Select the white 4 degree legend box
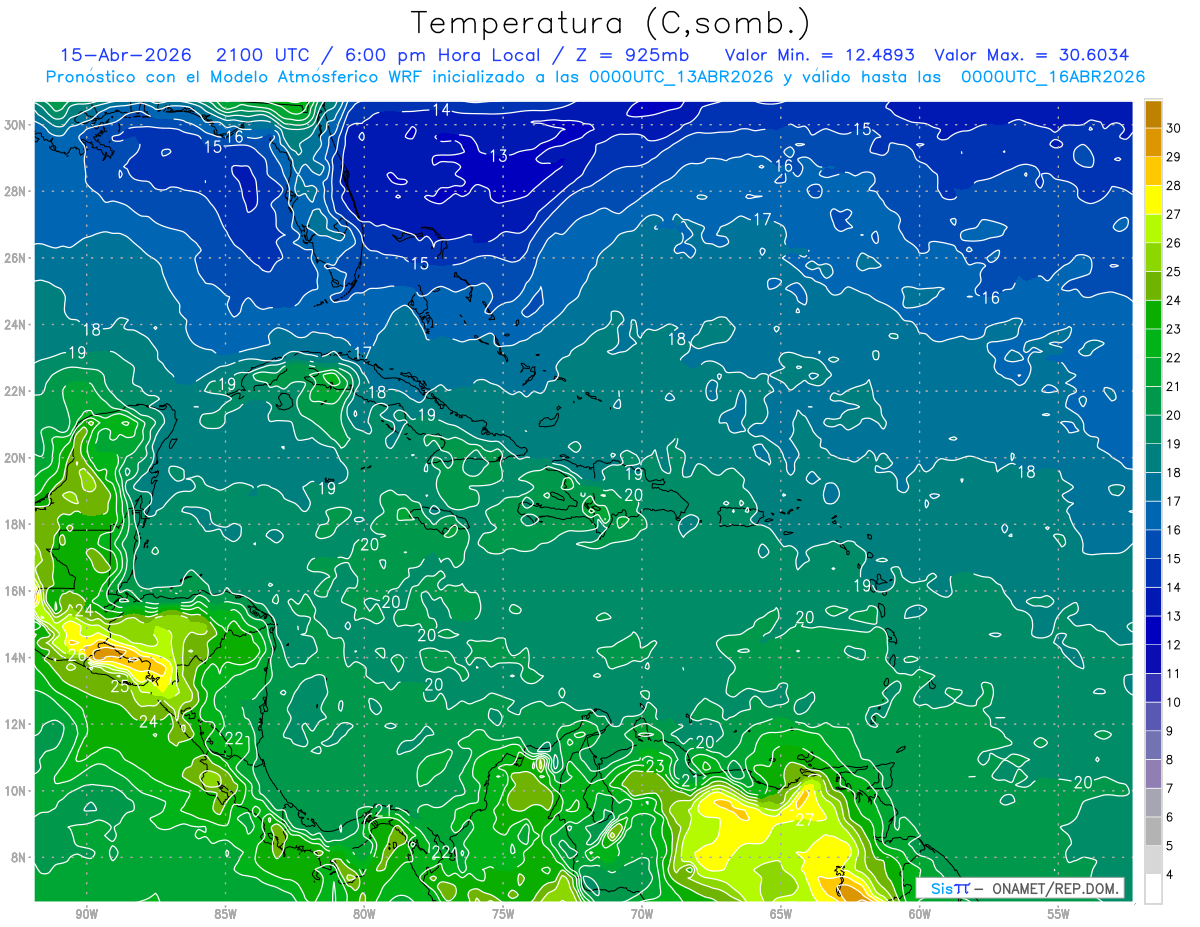This screenshot has height=927, width=1200. point(1153,889)
